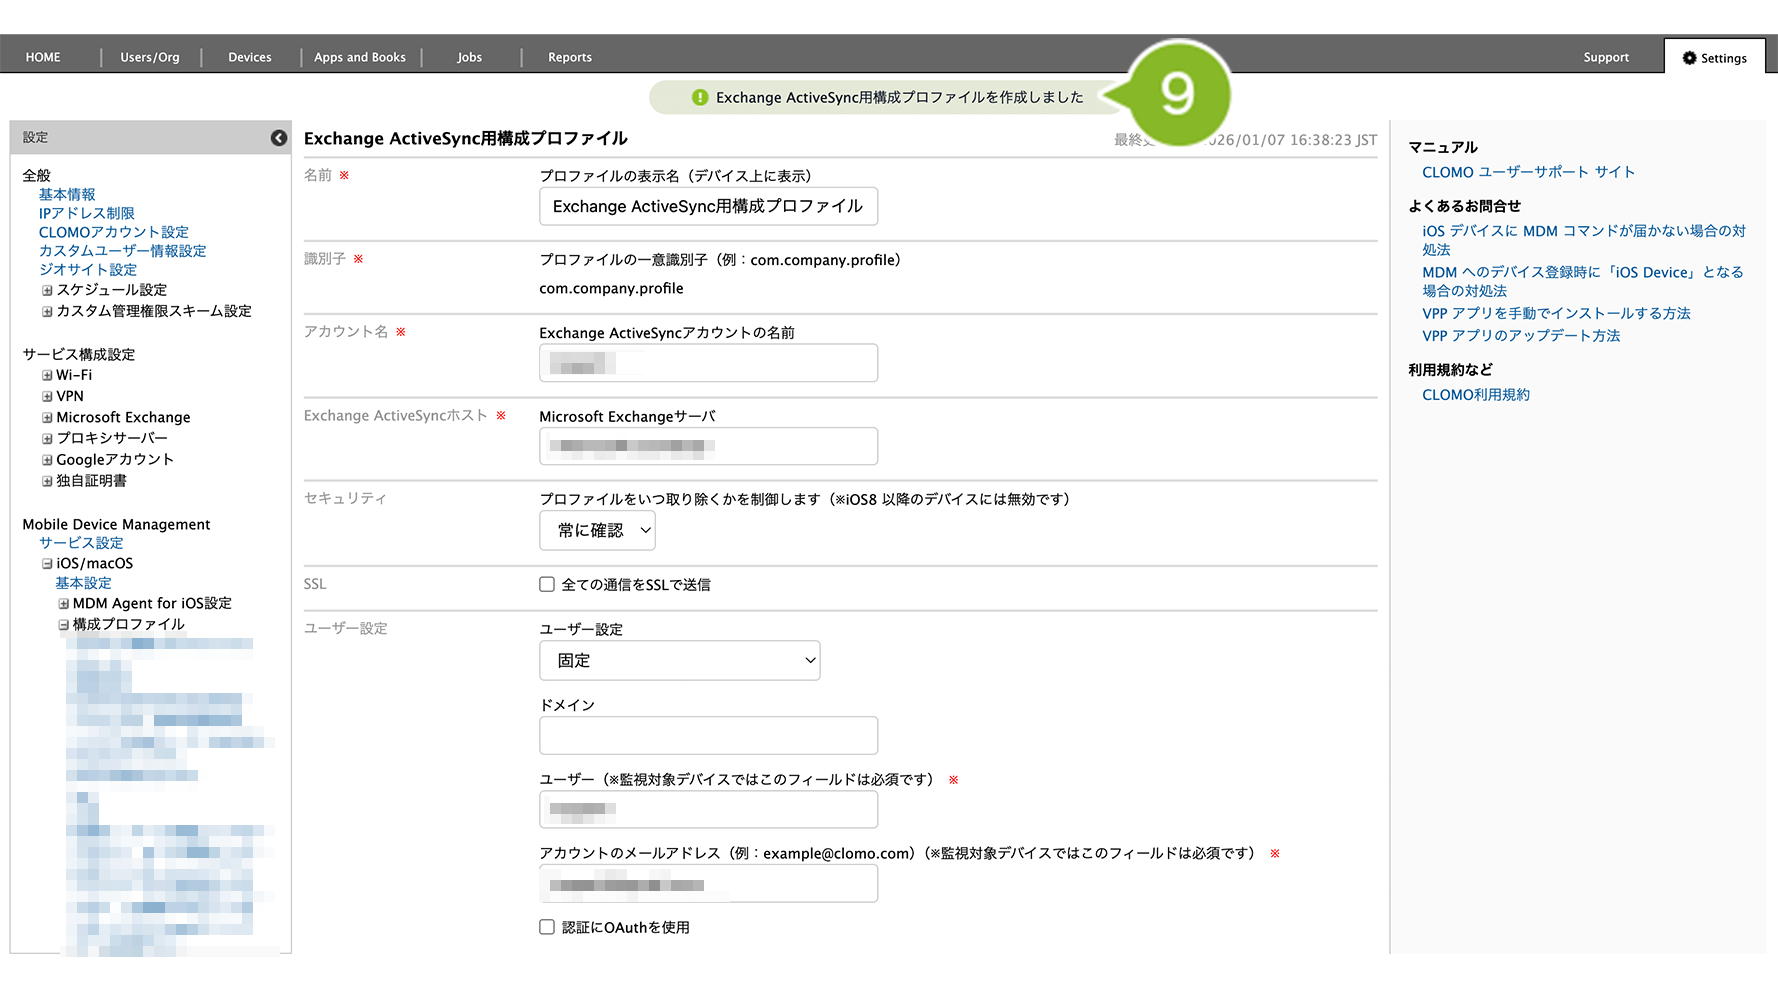The image size is (1778, 1000).
Task: Click plus icon beside Wi-Fi
Action: [47, 376]
